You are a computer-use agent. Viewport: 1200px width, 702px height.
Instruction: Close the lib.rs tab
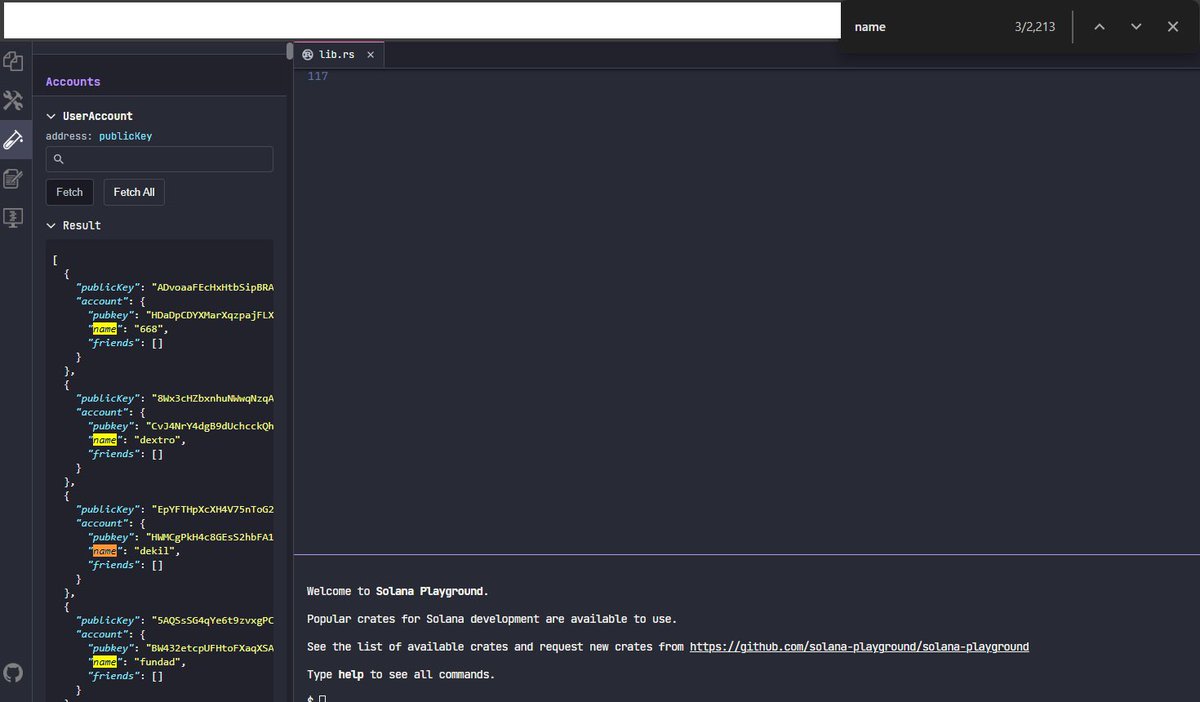click(370, 54)
